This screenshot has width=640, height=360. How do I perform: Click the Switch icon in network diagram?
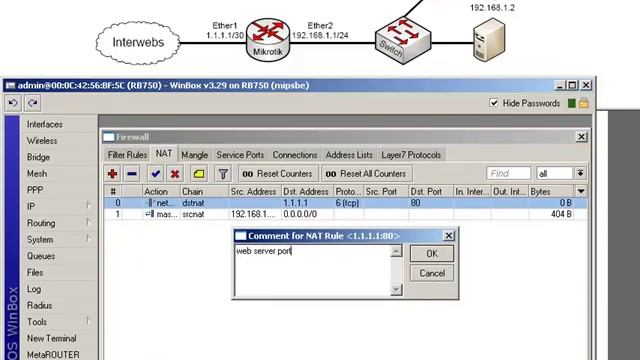click(x=403, y=40)
